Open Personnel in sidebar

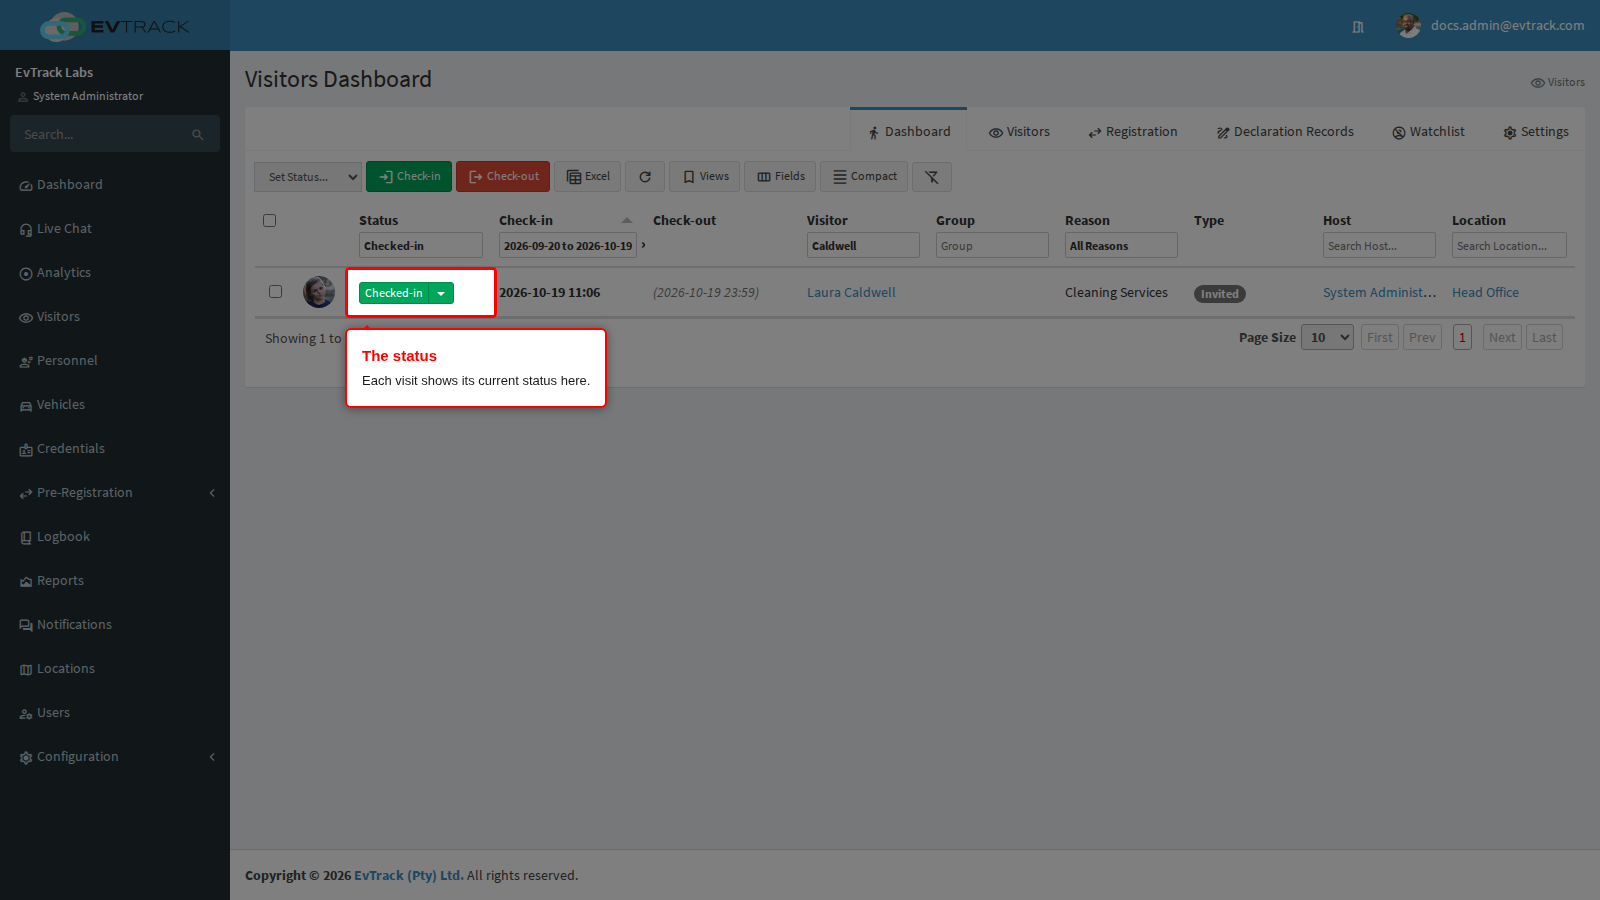coord(67,361)
